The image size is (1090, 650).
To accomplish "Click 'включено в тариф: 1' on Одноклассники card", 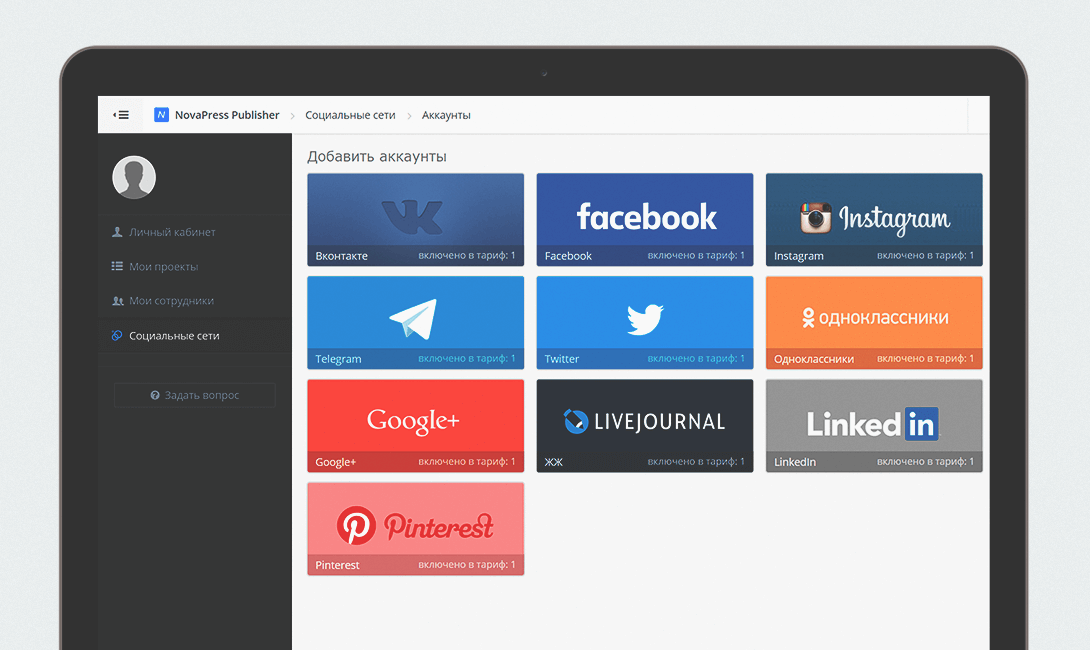I will tap(925, 359).
